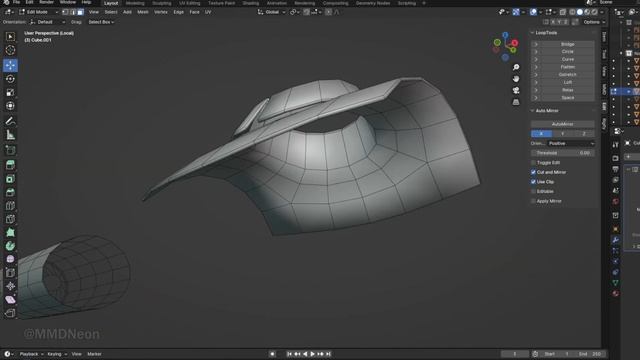The image size is (640, 360).
Task: Switch to the Modeling workspace tab
Action: (x=135, y=3)
